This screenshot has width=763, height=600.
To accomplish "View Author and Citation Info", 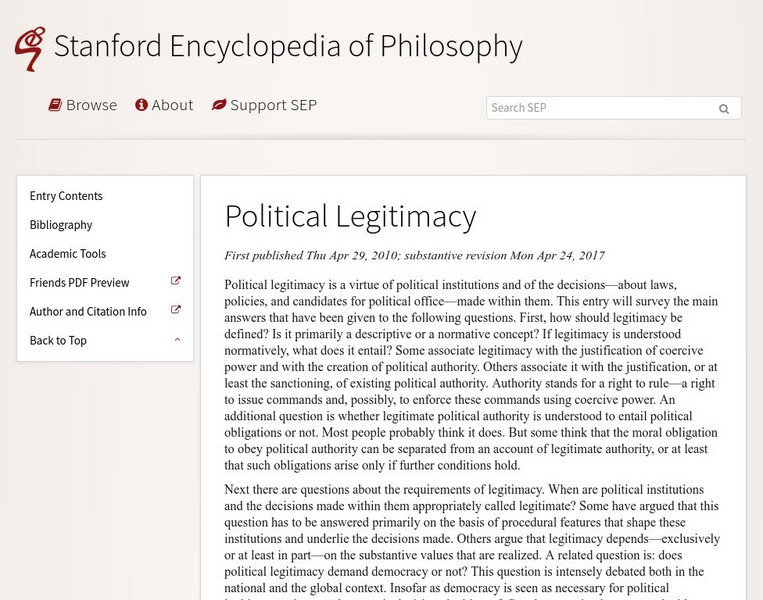I will click(88, 312).
